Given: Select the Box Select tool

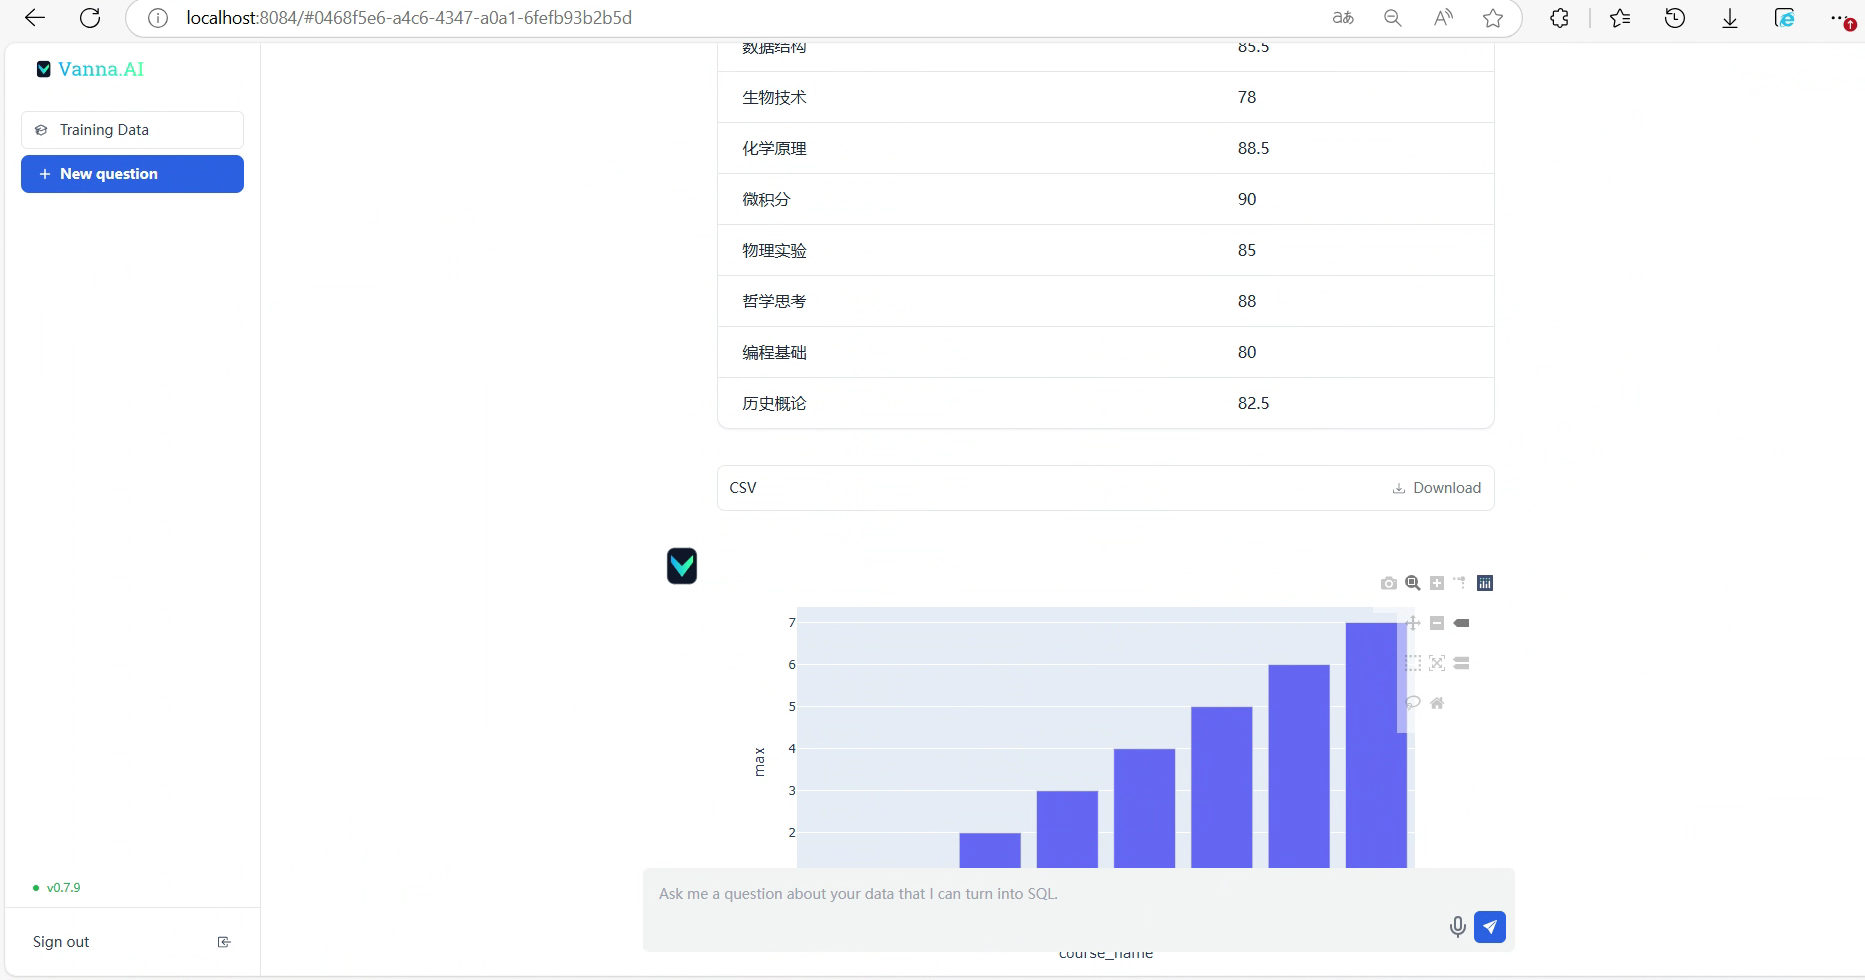Looking at the screenshot, I should [1413, 663].
